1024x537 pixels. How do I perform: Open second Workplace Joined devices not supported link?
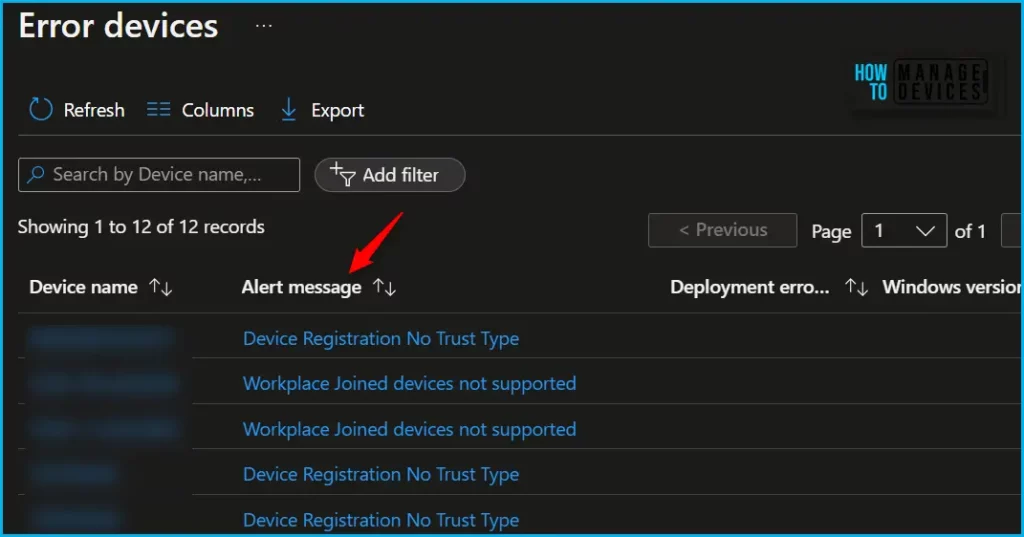pos(409,429)
